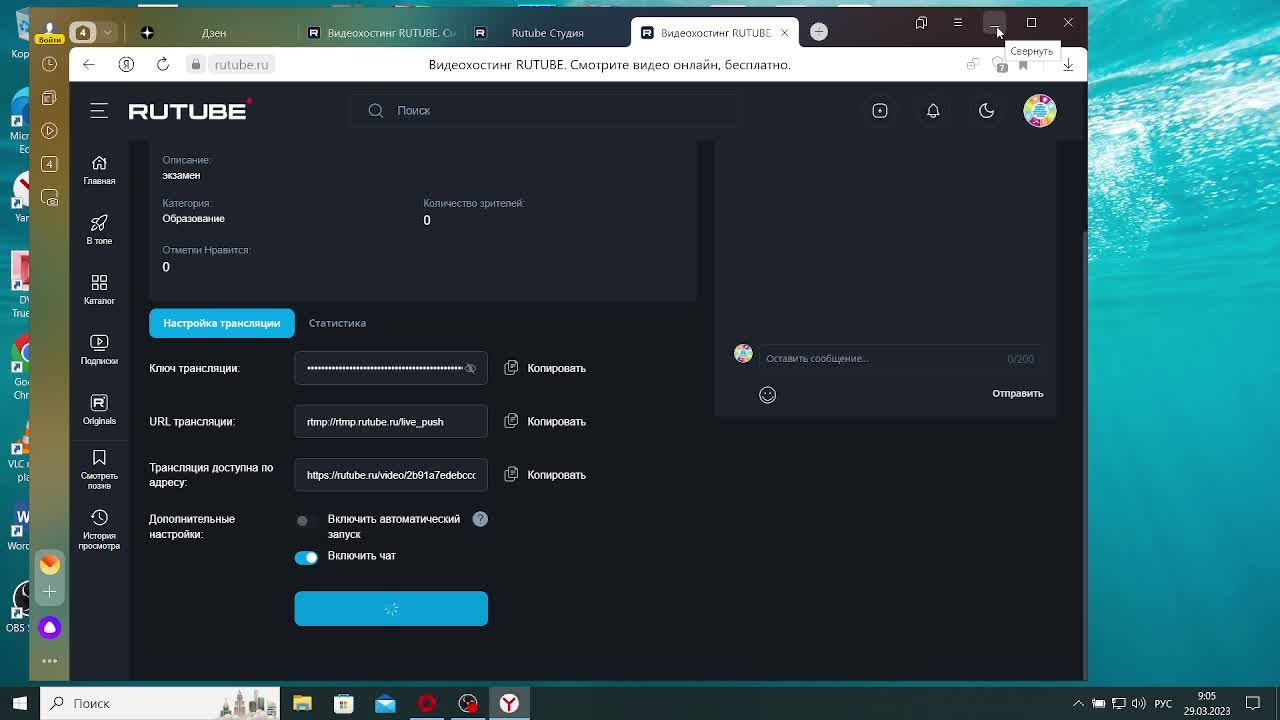This screenshot has width=1280, height=720.
Task: Open the chat emoji picker
Action: pos(767,394)
